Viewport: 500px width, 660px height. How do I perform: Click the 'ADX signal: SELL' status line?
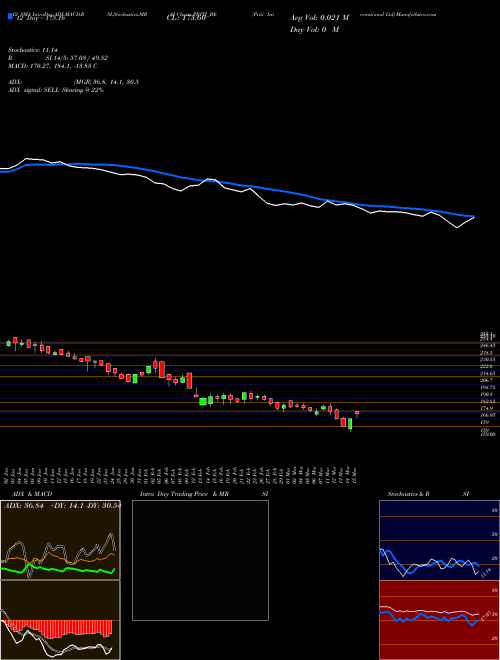pos(56,90)
